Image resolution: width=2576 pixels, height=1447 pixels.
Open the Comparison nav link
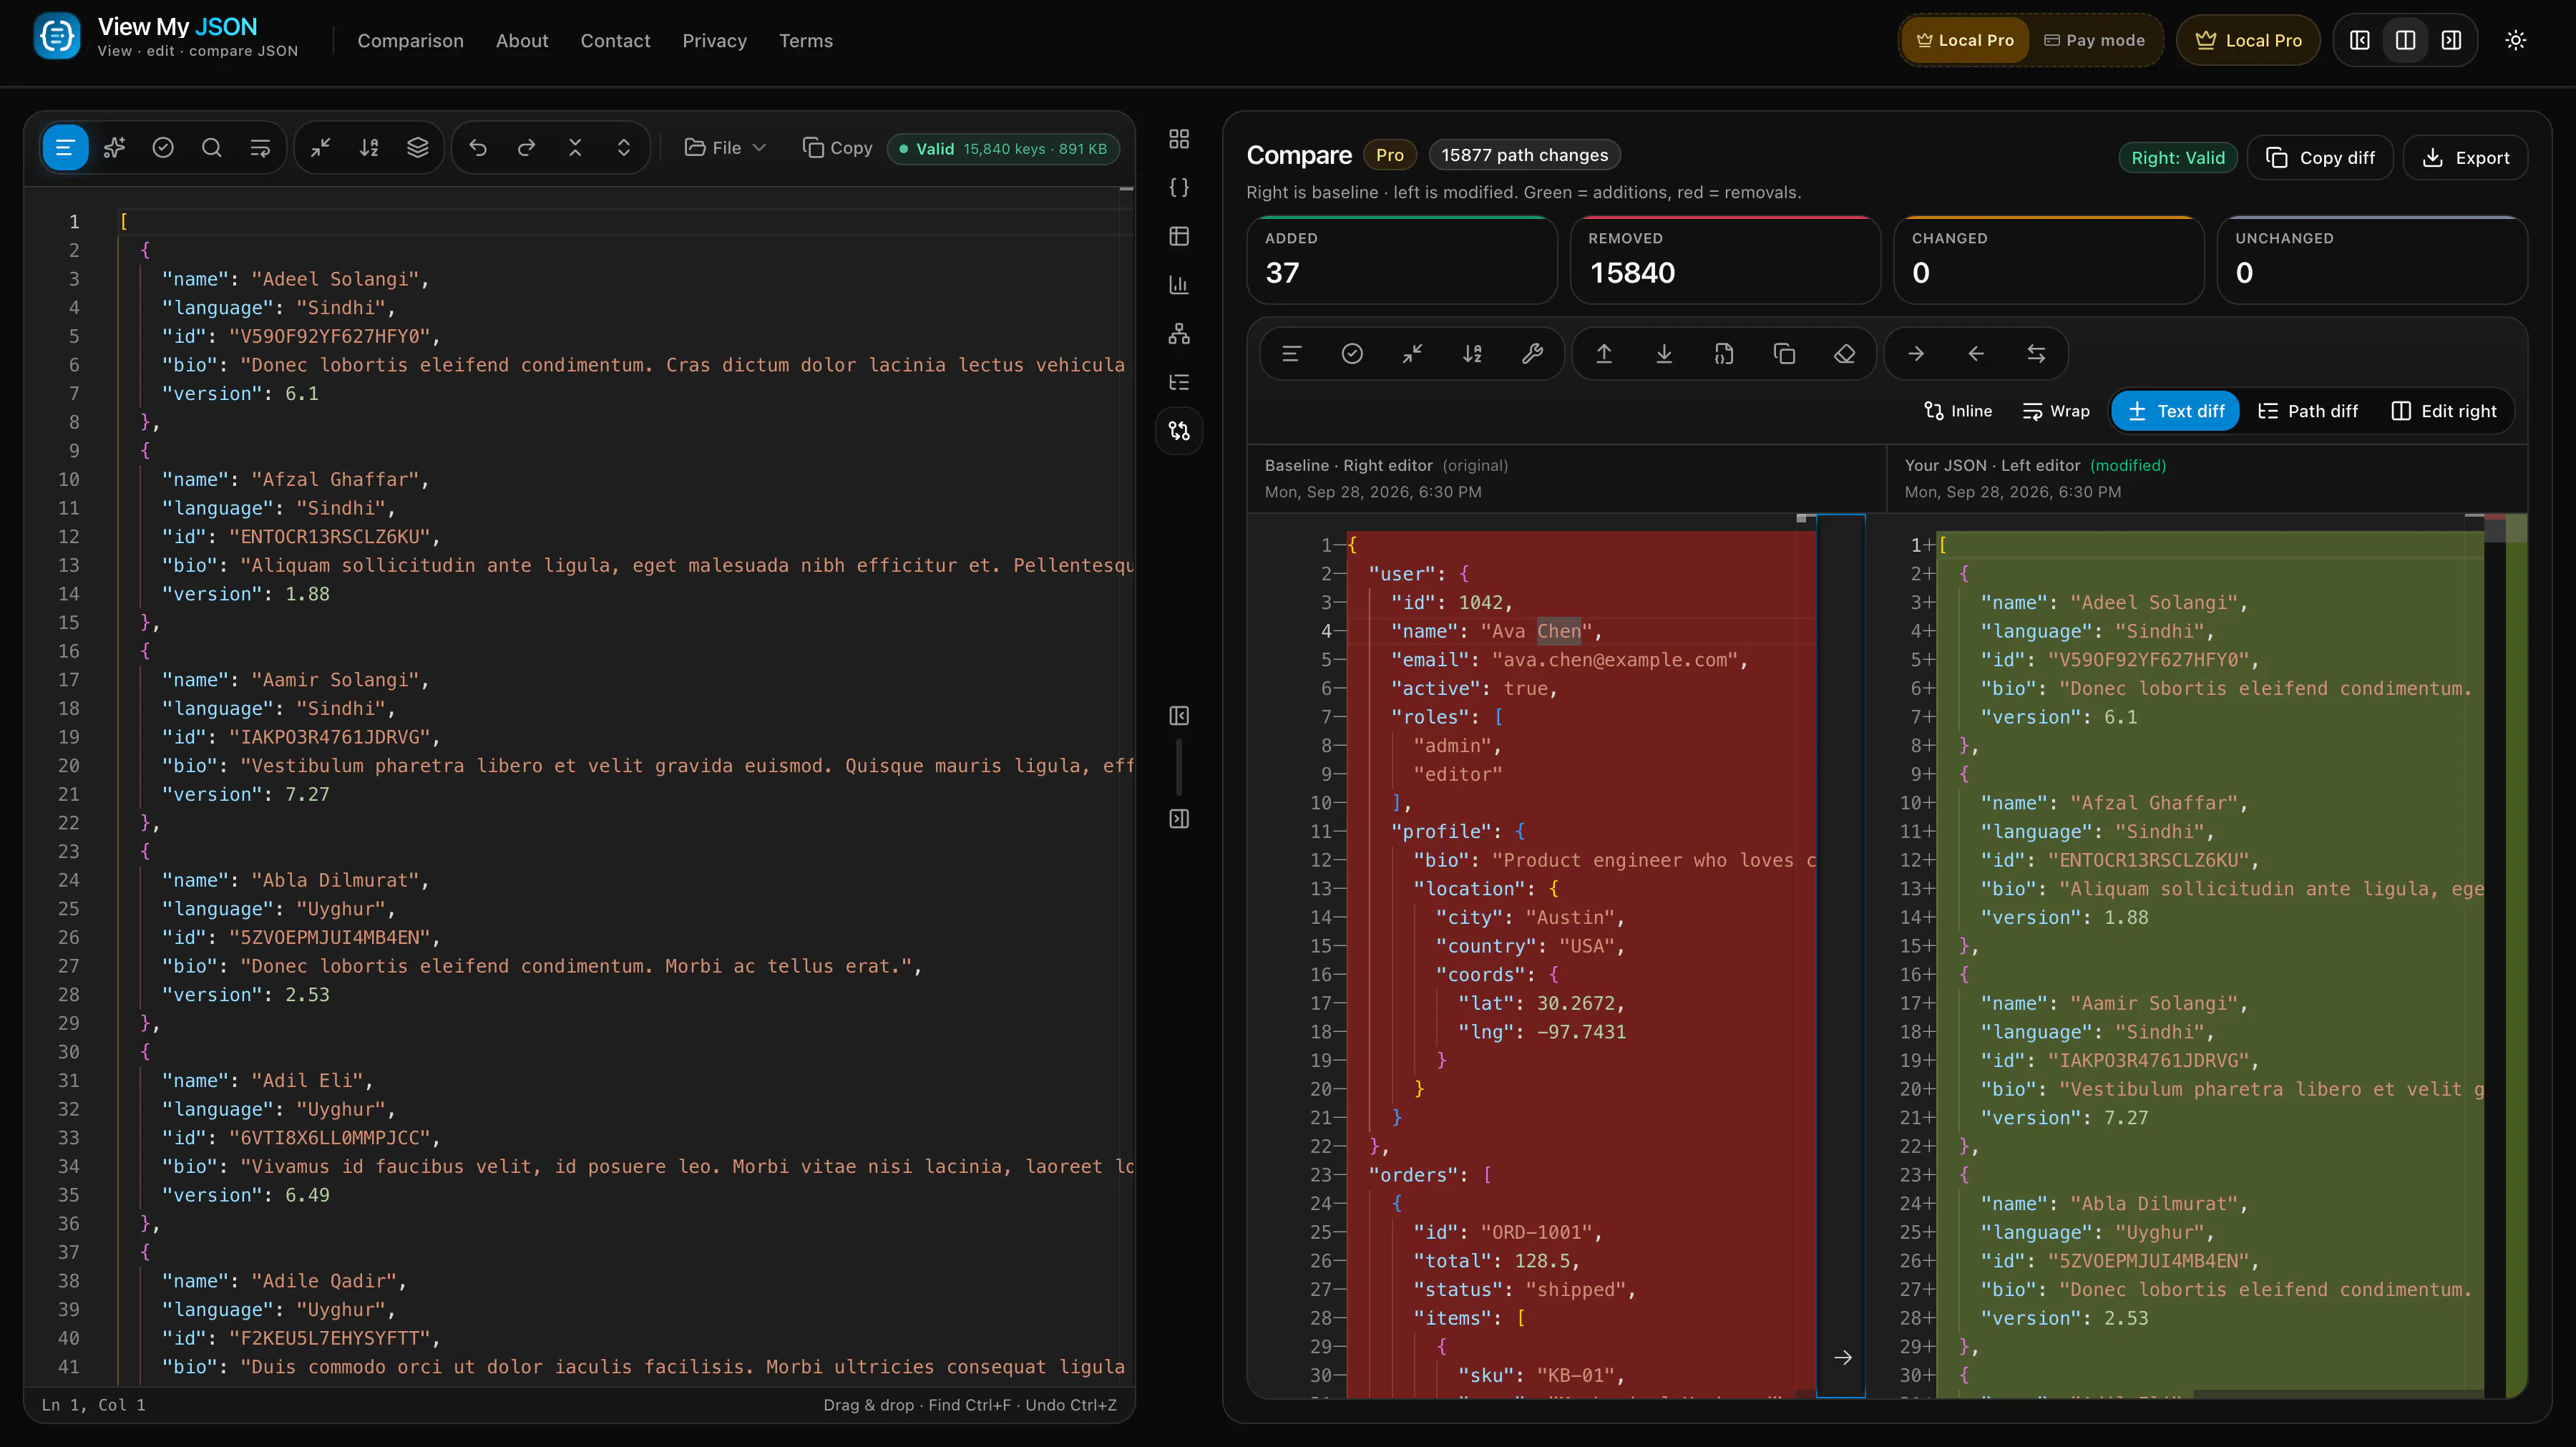pos(410,41)
